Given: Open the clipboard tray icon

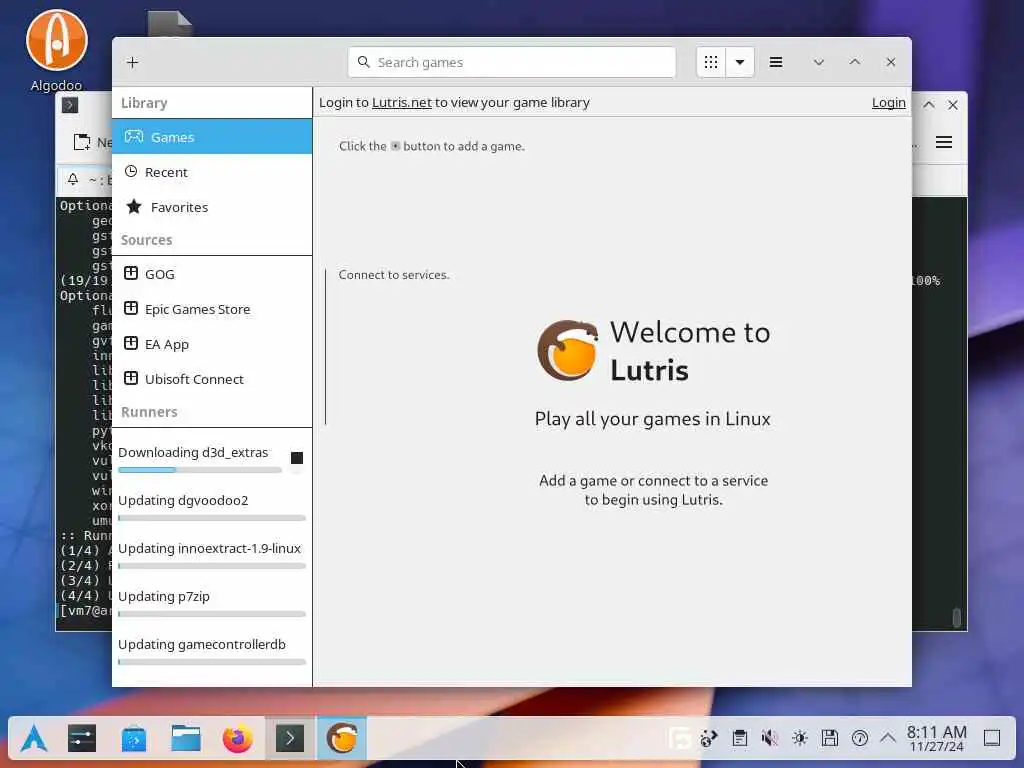Looking at the screenshot, I should [x=739, y=739].
